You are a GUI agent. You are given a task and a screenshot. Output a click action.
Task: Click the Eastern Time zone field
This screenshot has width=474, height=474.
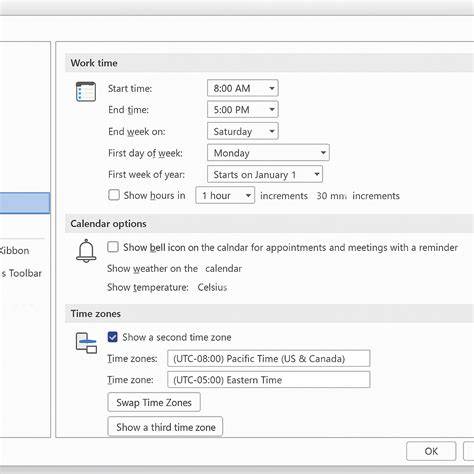pyautogui.click(x=269, y=380)
